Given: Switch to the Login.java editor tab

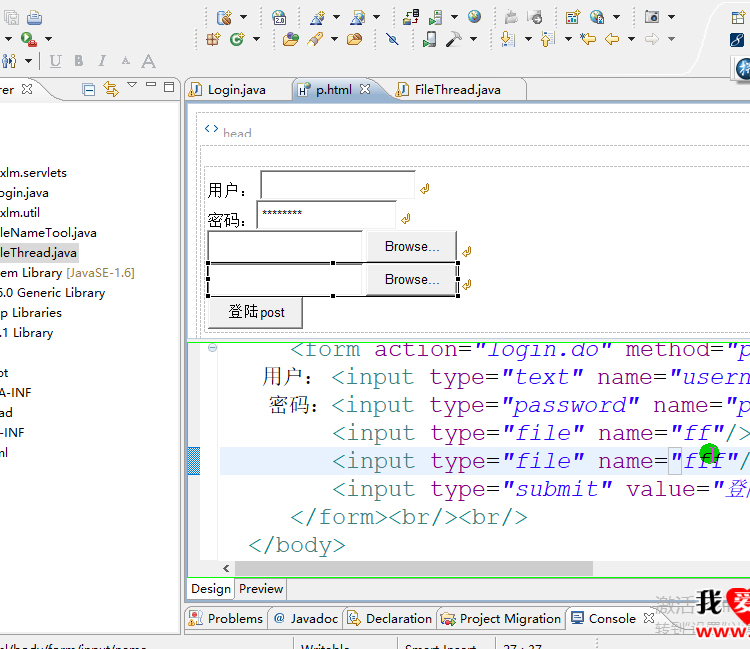Looking at the screenshot, I should pyautogui.click(x=236, y=90).
